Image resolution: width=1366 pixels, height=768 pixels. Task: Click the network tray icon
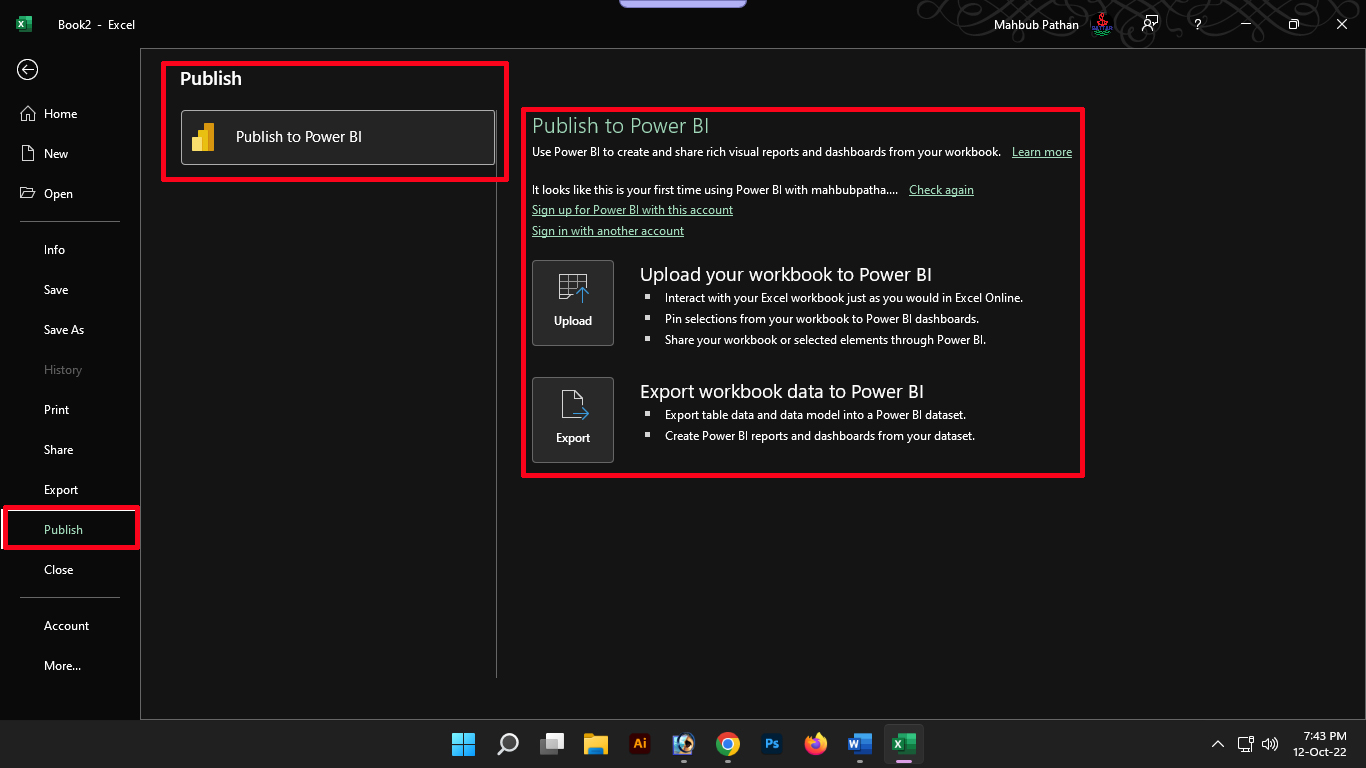click(x=1246, y=744)
